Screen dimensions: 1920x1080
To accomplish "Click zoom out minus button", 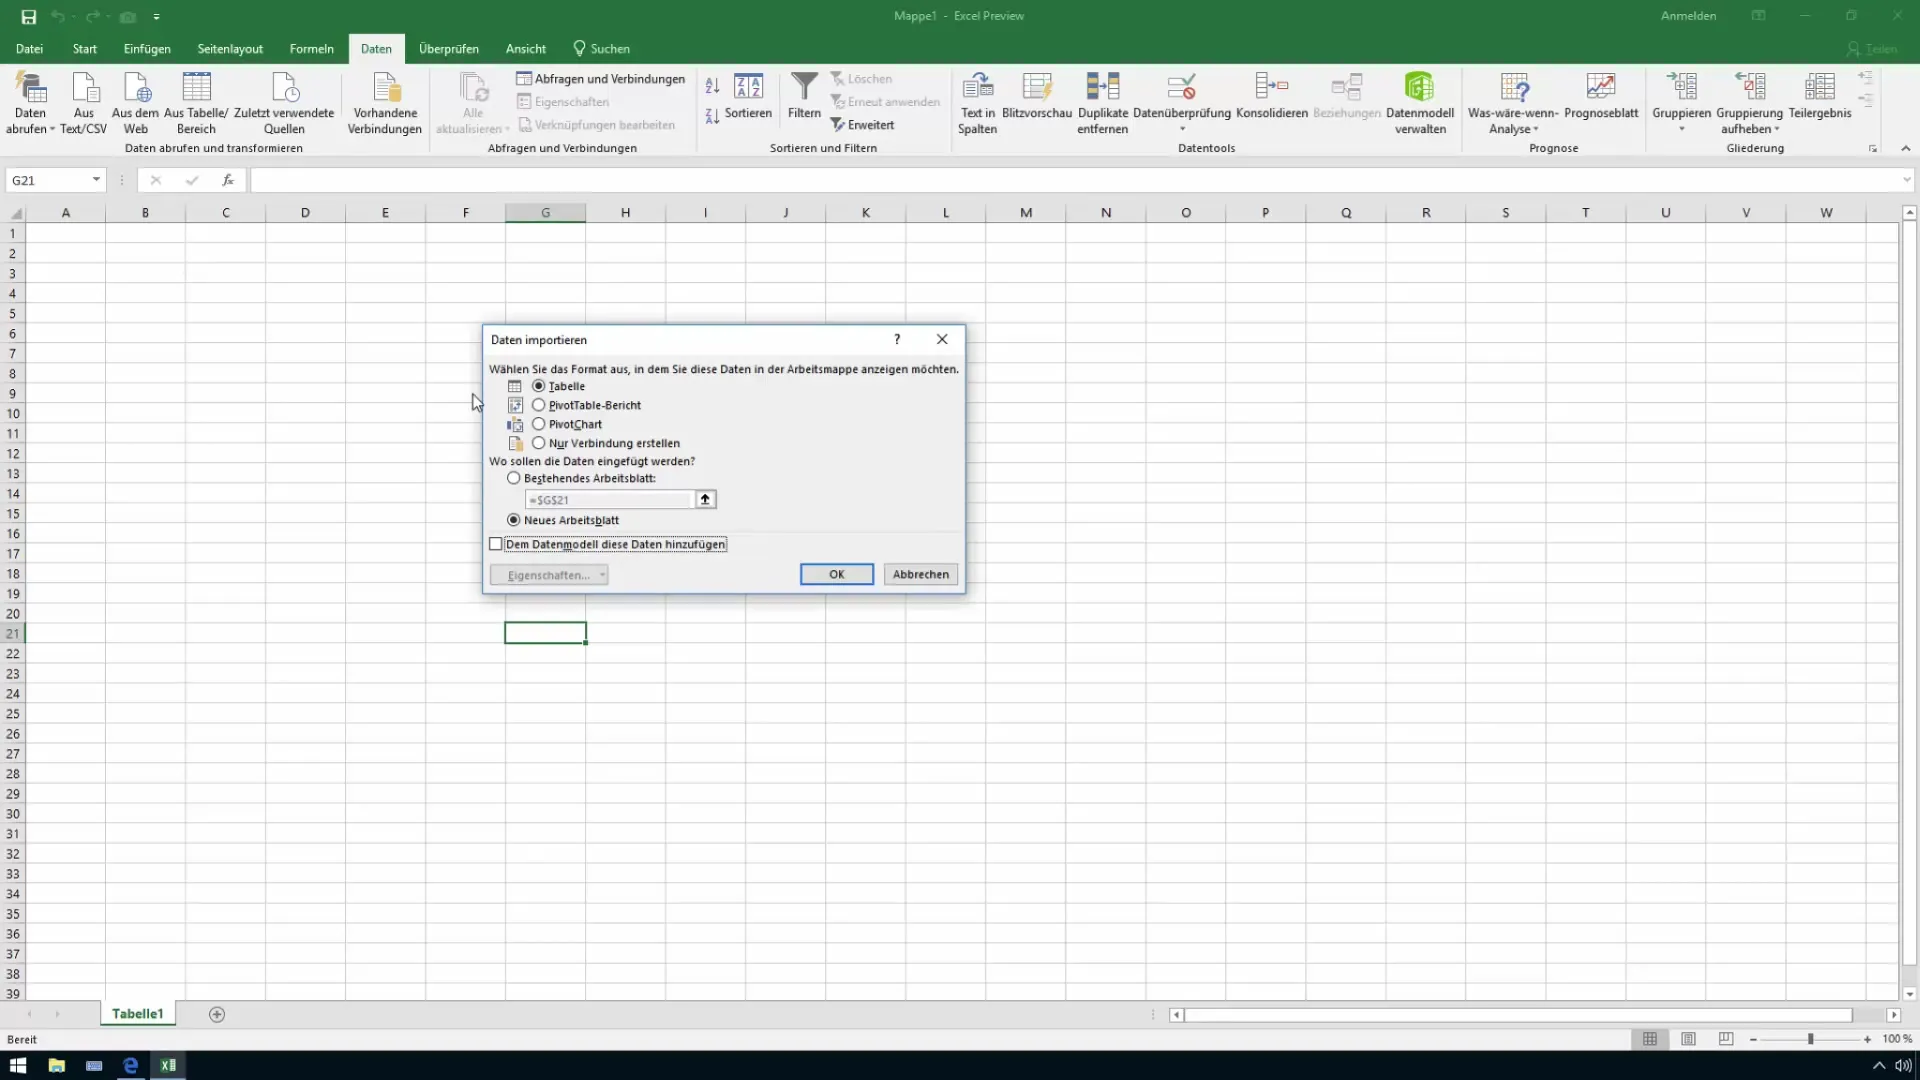I will [1753, 1039].
